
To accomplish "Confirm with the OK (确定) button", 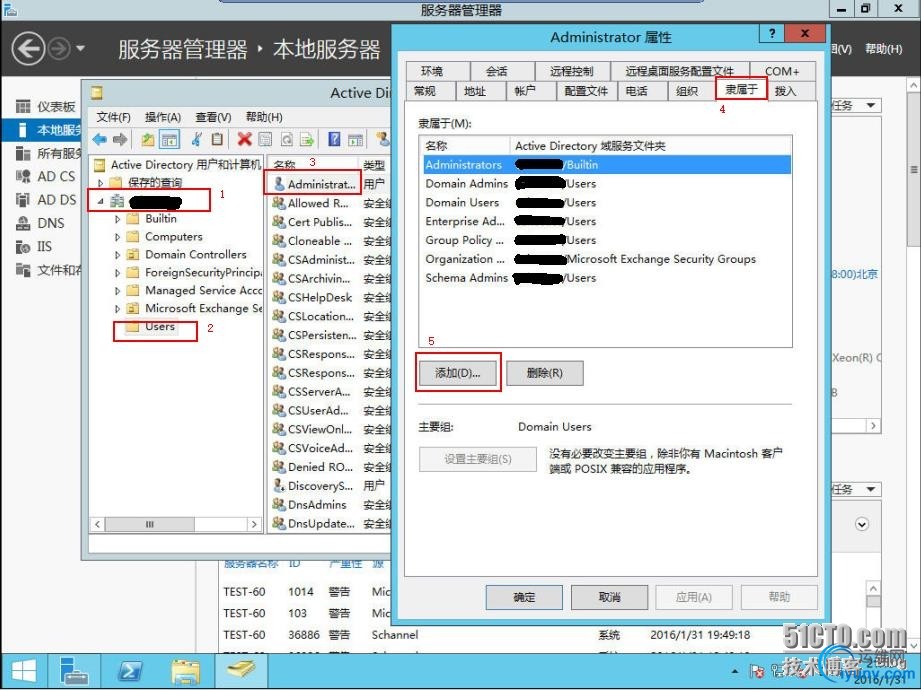I will pyautogui.click(x=524, y=597).
